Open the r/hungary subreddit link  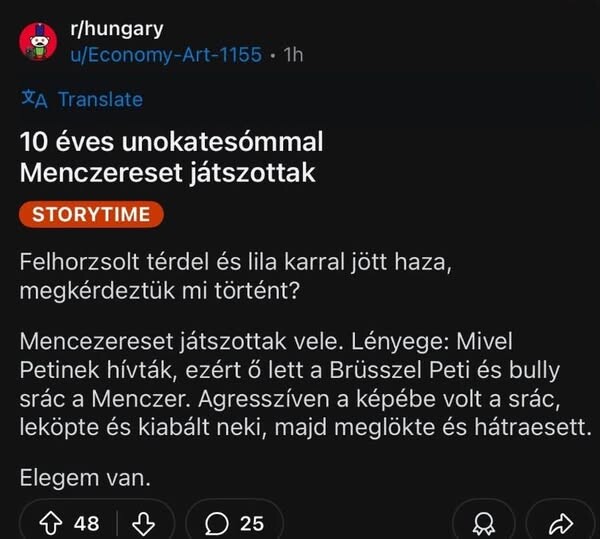pyautogui.click(x=116, y=29)
